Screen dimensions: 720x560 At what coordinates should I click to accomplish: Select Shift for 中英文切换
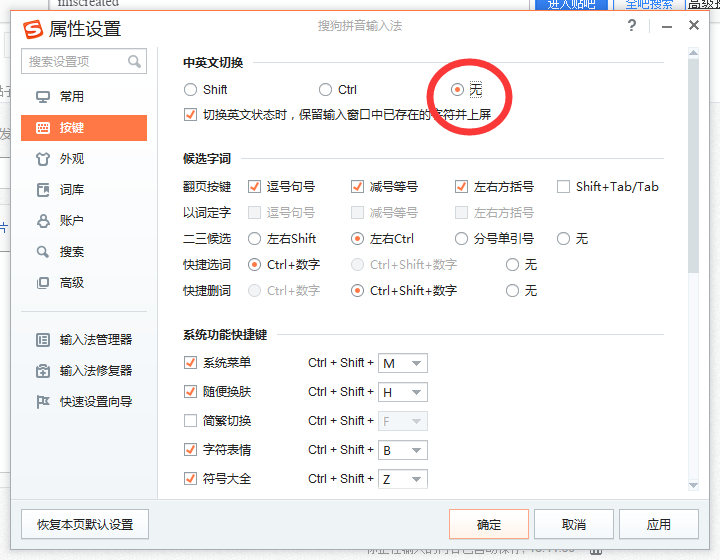pyautogui.click(x=190, y=90)
